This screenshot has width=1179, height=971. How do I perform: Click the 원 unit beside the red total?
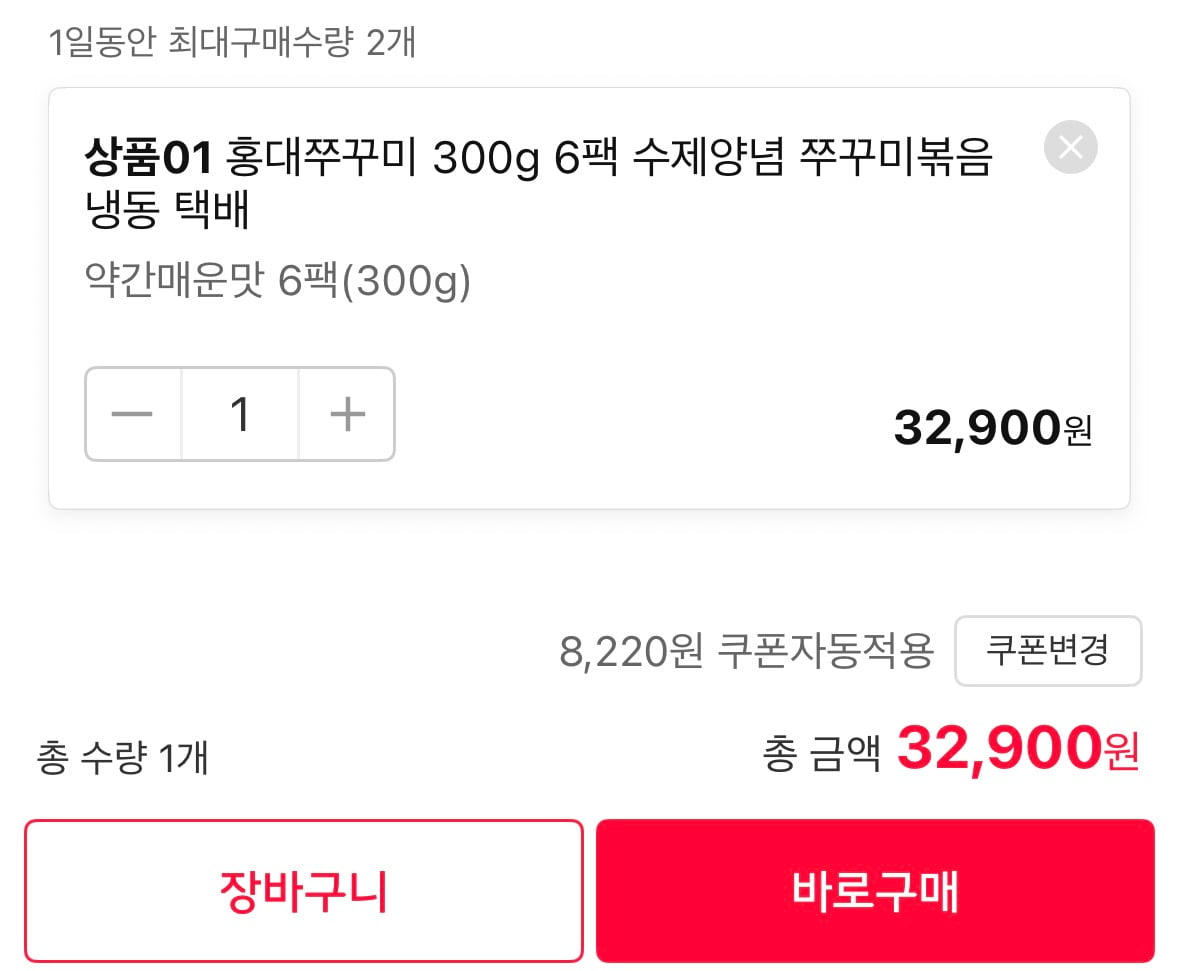click(1121, 753)
